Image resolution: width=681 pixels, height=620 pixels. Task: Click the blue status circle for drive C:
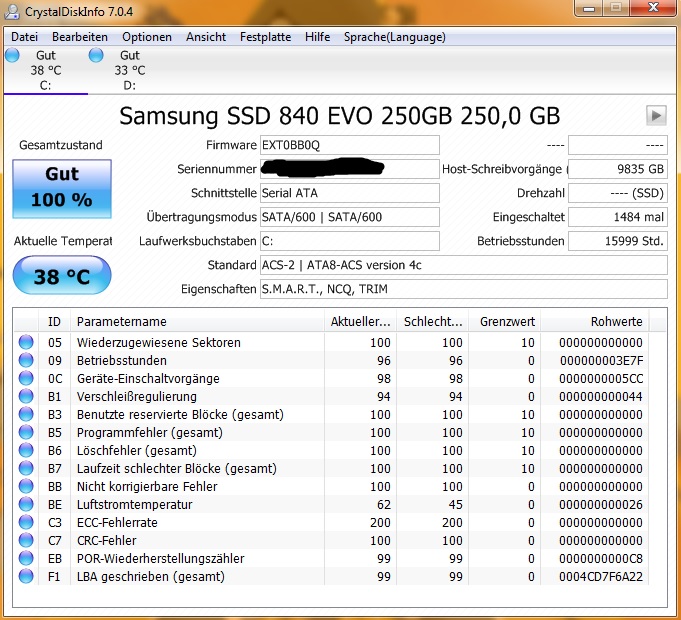(12, 55)
